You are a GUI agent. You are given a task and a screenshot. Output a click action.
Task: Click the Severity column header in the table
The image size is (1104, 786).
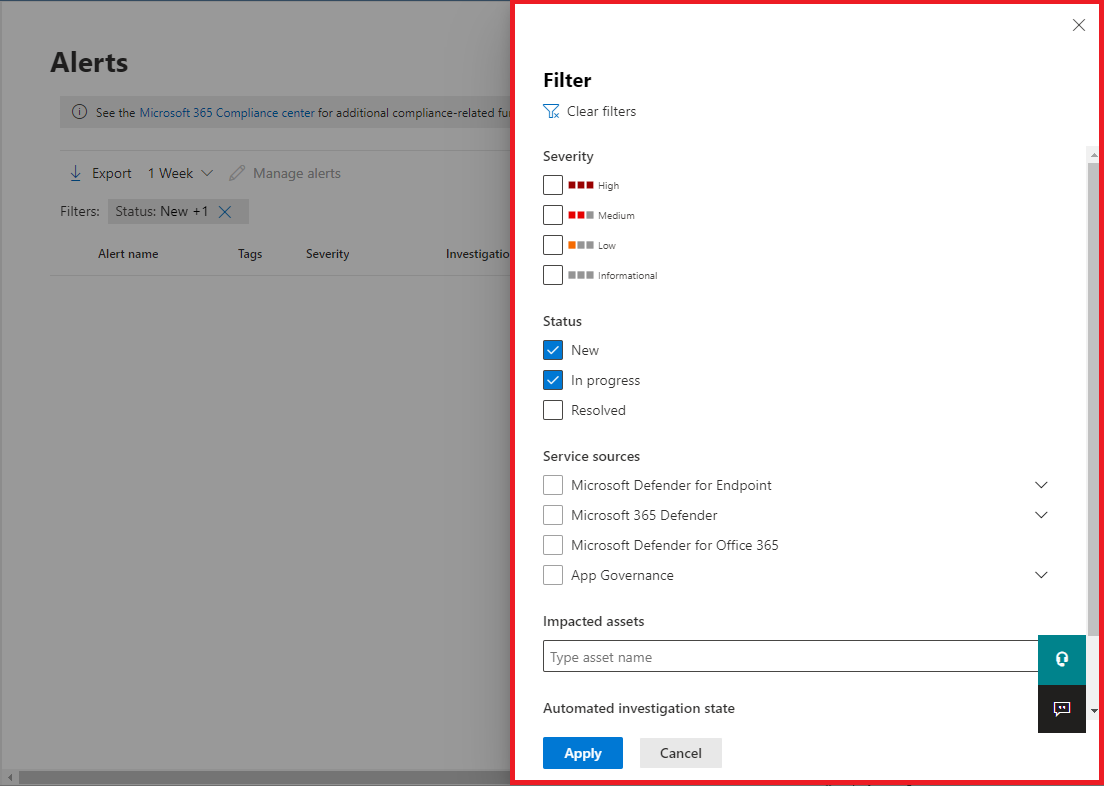click(327, 254)
